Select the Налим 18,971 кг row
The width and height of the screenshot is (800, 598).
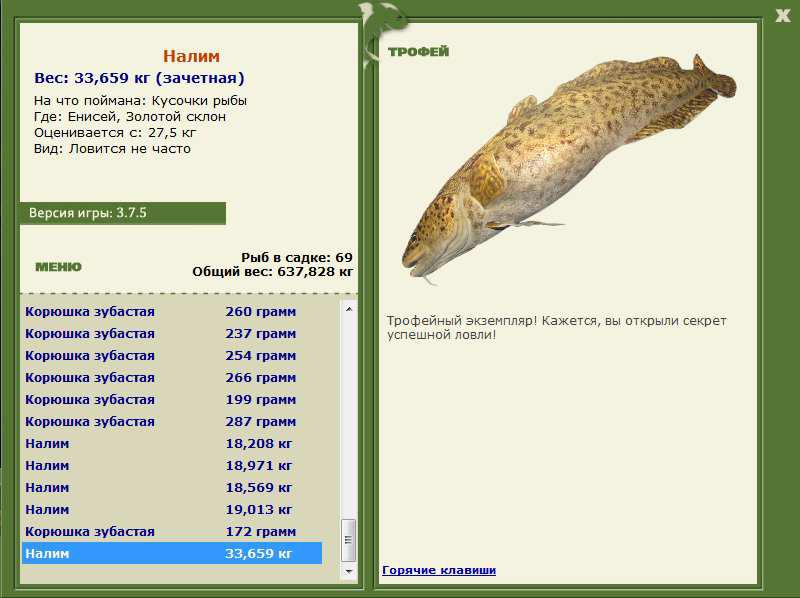pyautogui.click(x=171, y=465)
